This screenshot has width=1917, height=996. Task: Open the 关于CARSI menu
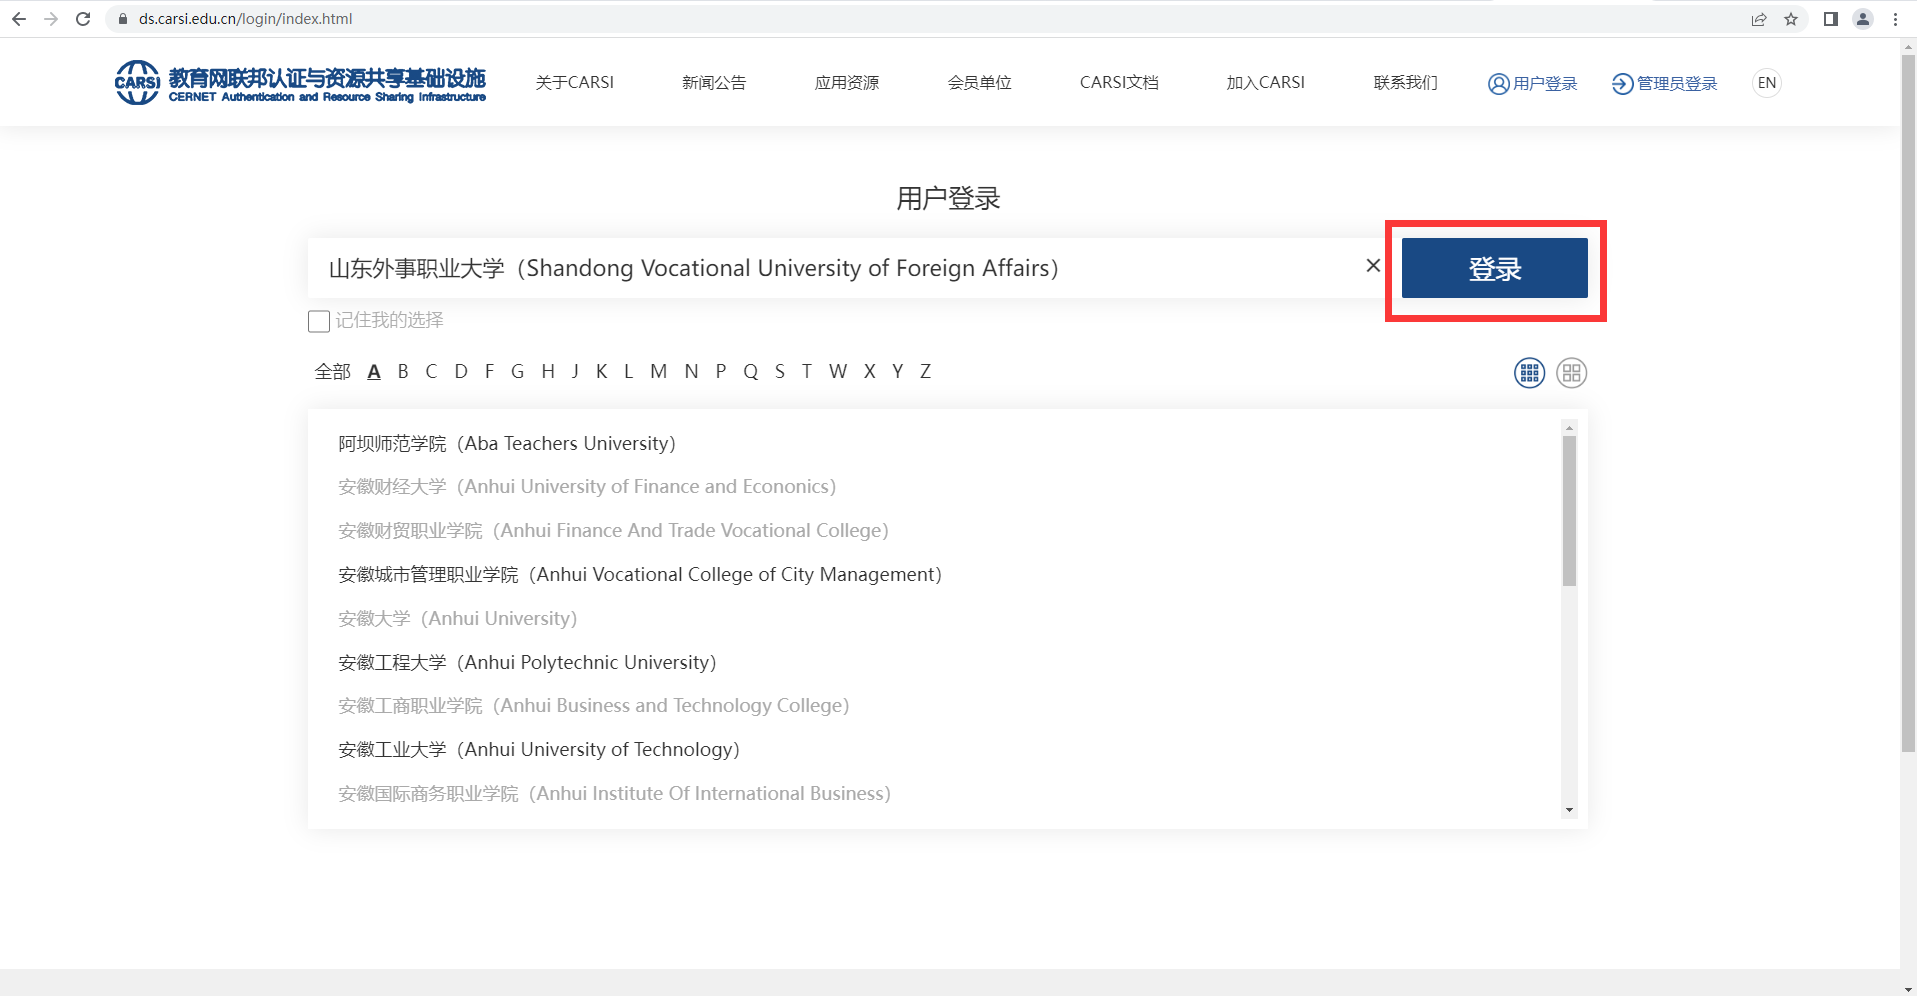[575, 82]
